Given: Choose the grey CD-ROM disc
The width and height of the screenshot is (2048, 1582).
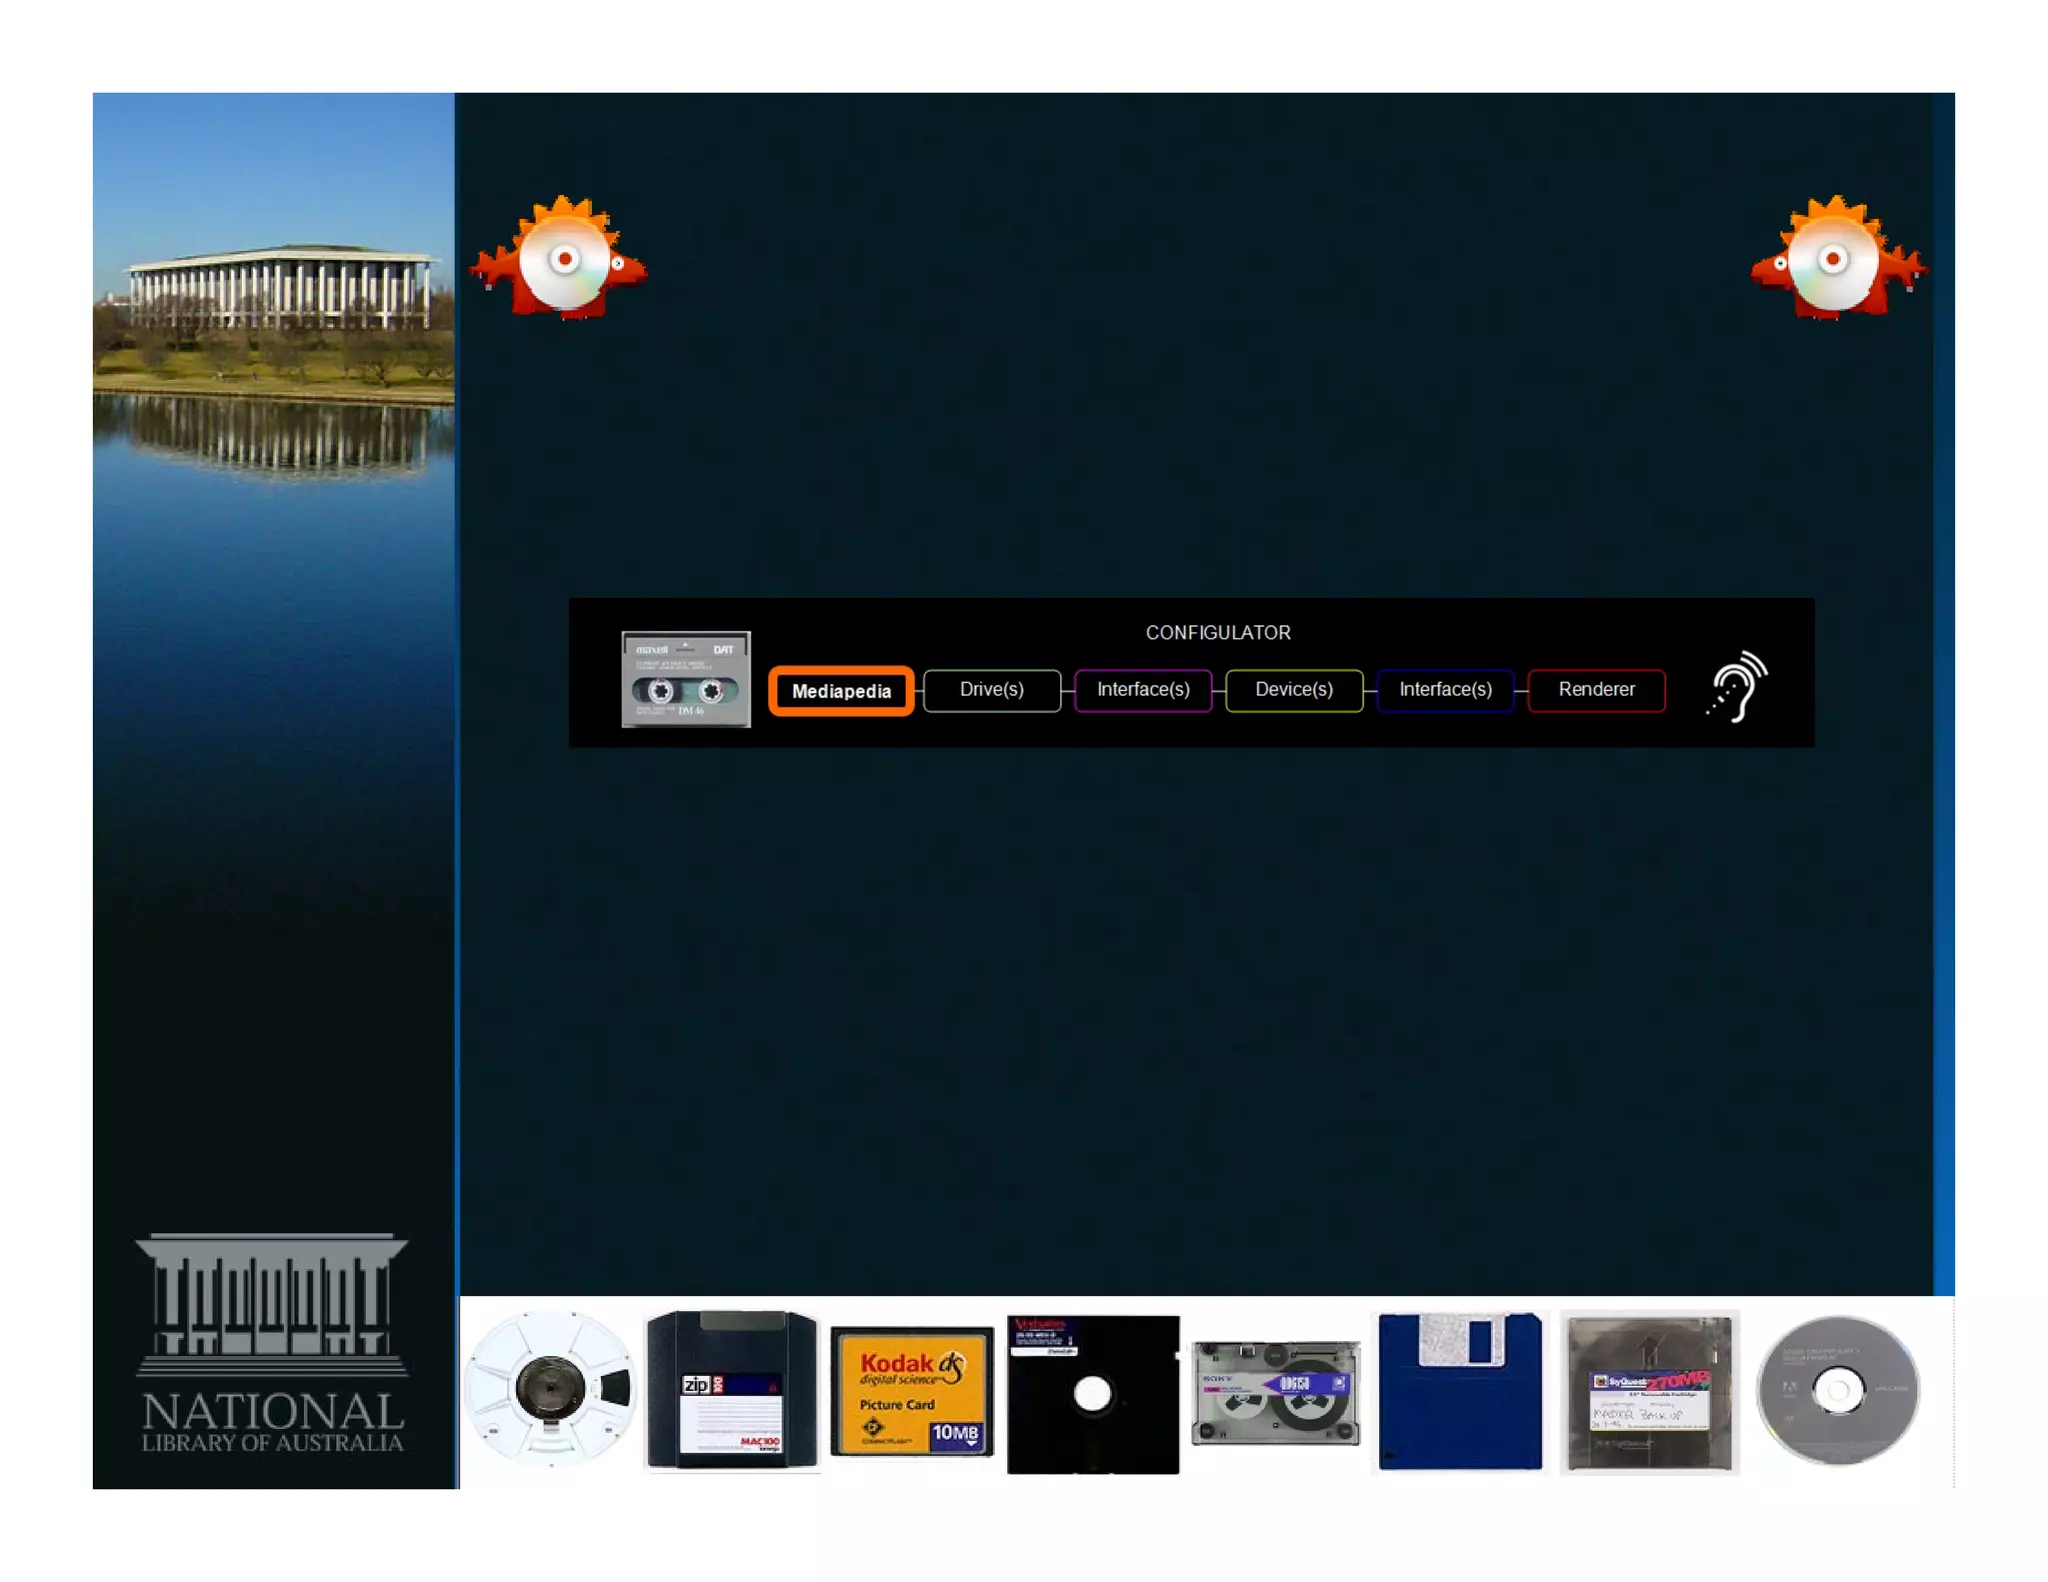Looking at the screenshot, I should 1838,1391.
